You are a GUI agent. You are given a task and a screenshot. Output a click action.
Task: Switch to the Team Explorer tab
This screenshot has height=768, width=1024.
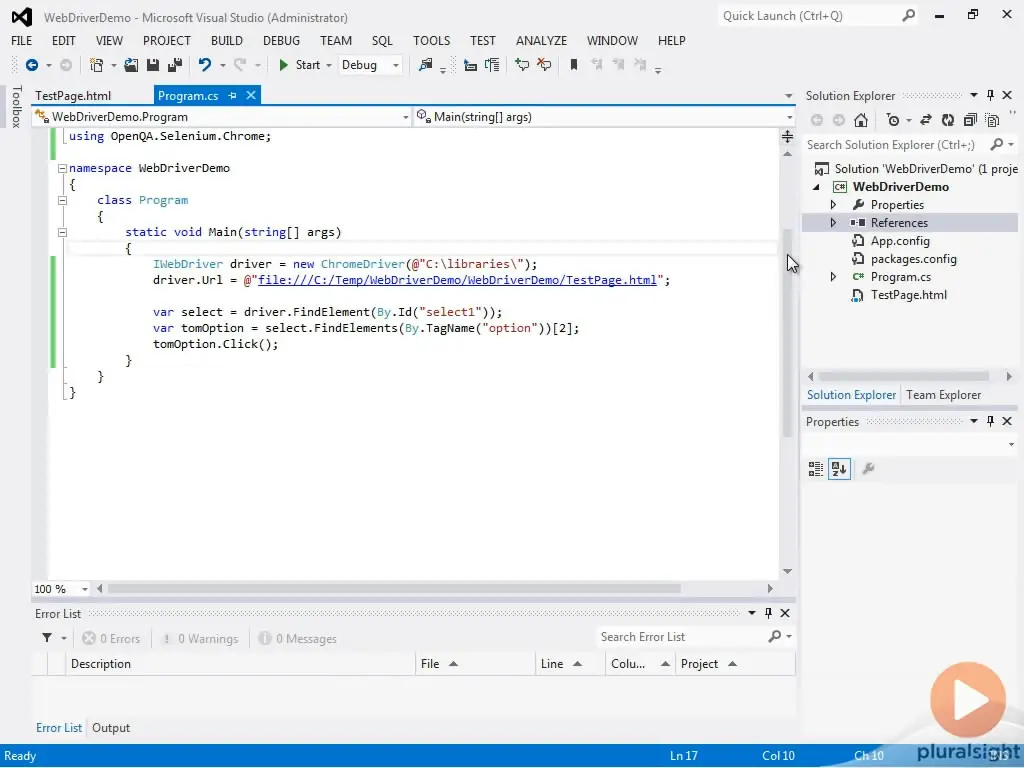[x=943, y=394]
